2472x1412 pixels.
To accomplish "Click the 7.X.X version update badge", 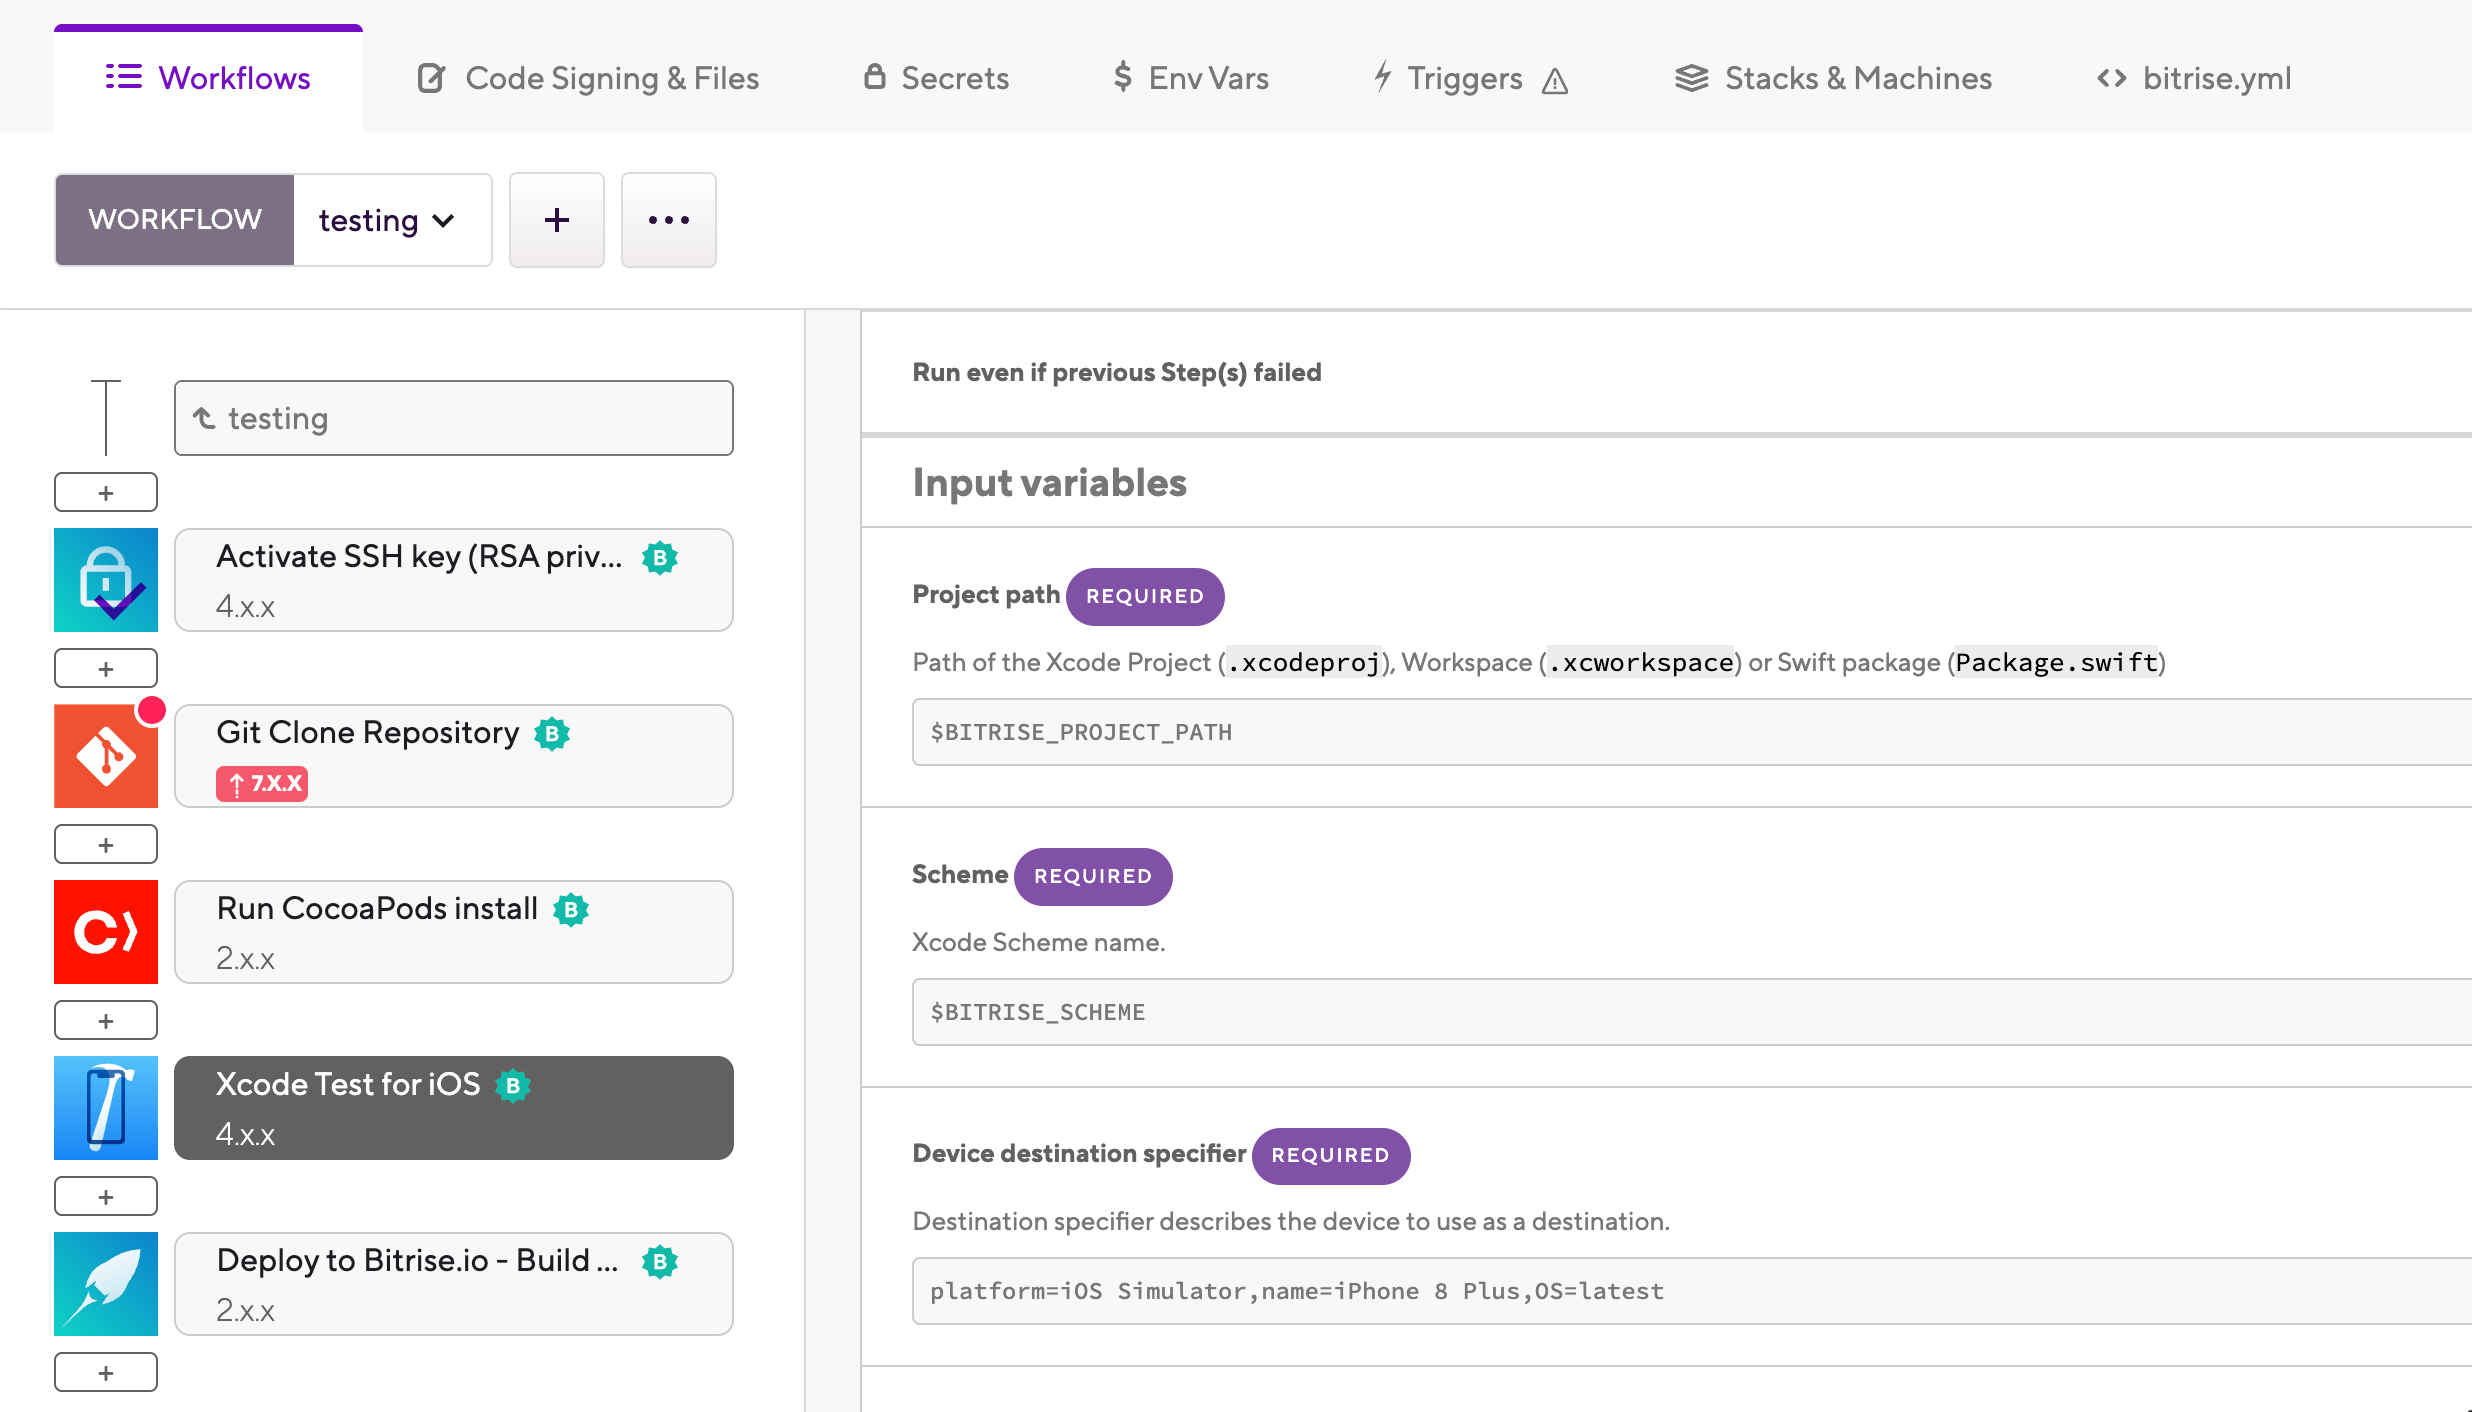I will pyautogui.click(x=261, y=783).
